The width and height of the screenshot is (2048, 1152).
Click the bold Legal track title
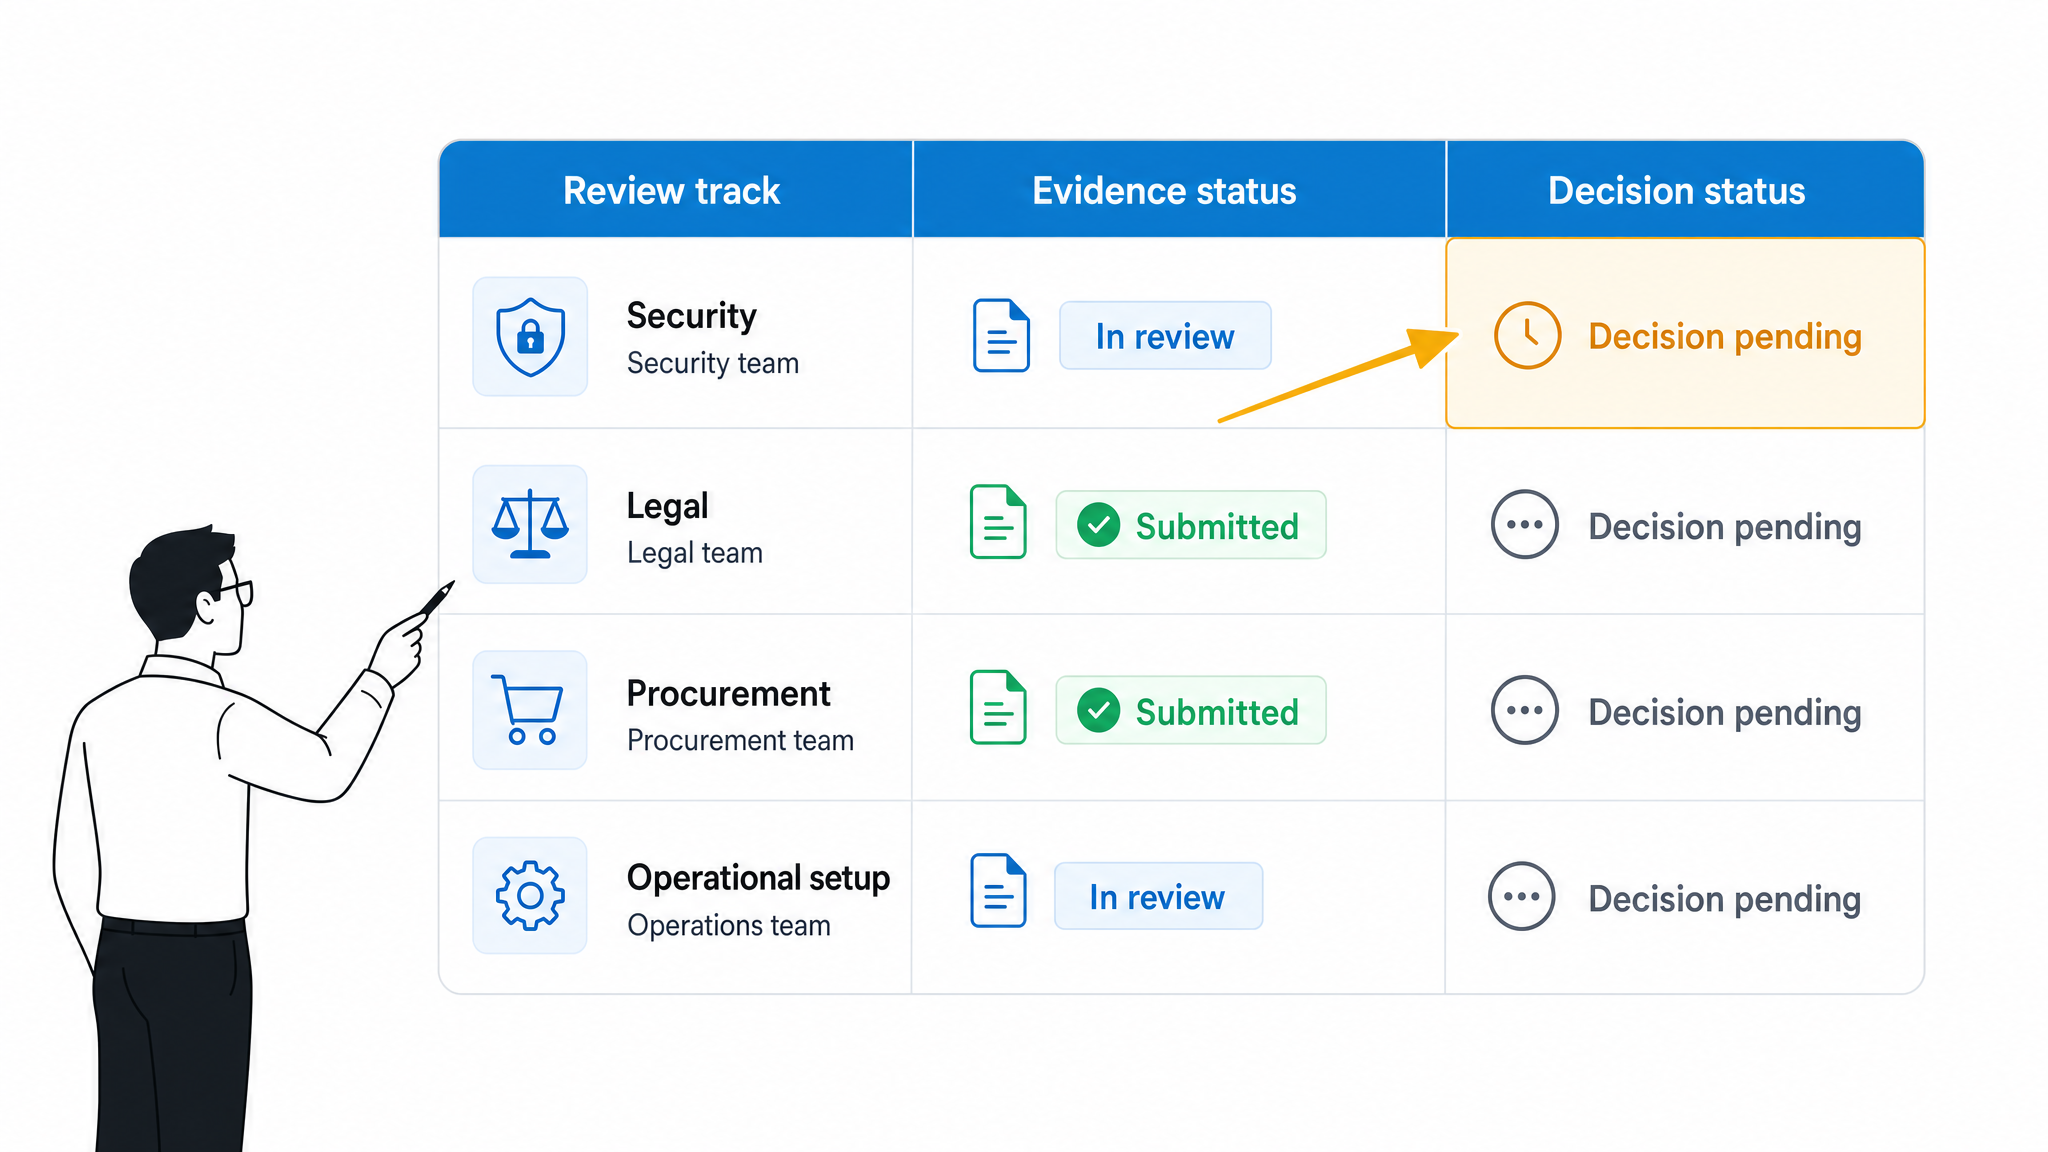tap(667, 506)
